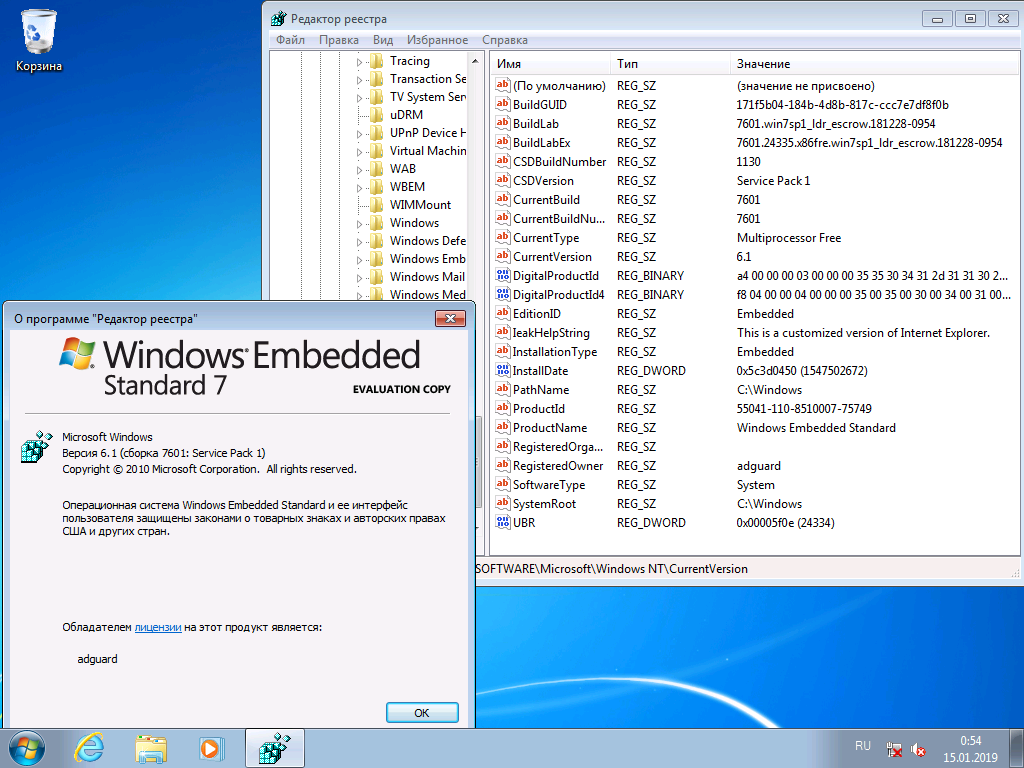Click the folder icon next to WIMMount
Screen dimensions: 1024x768
click(376, 205)
